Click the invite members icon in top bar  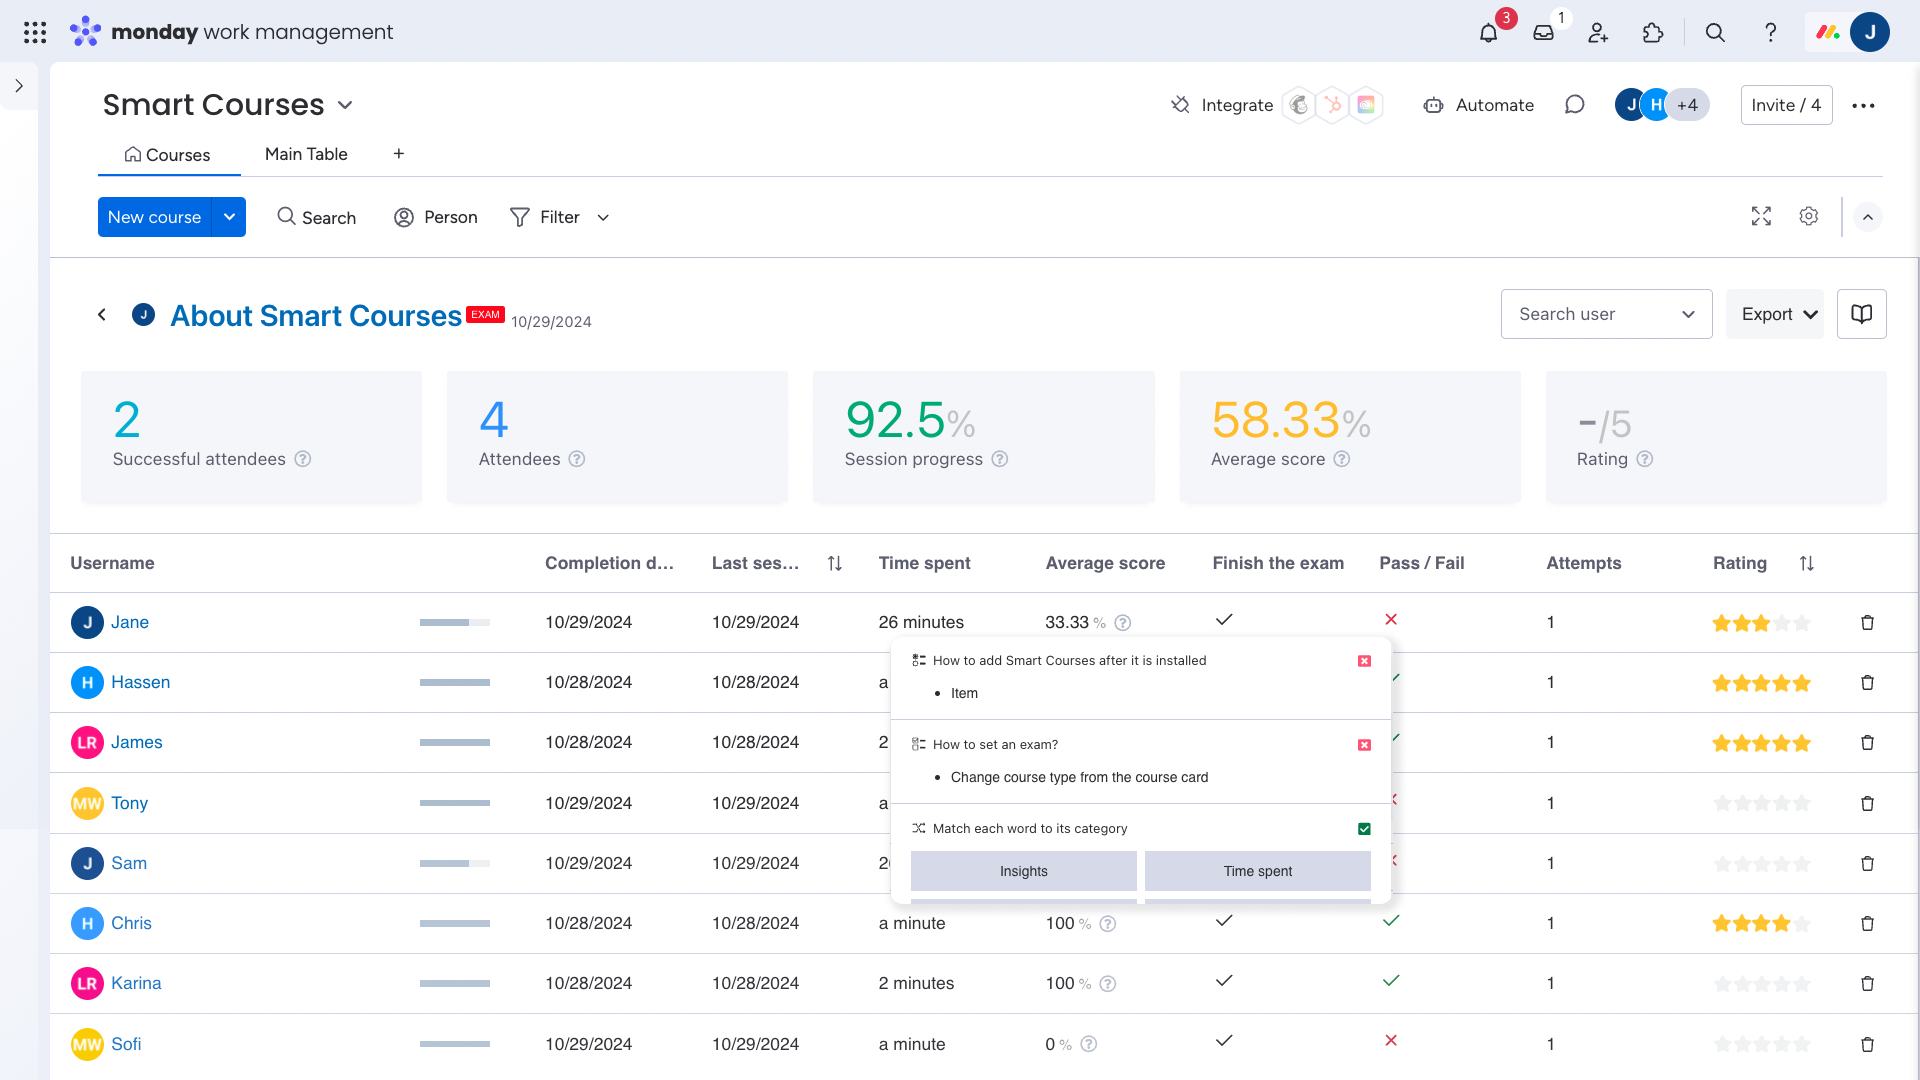pos(1598,32)
